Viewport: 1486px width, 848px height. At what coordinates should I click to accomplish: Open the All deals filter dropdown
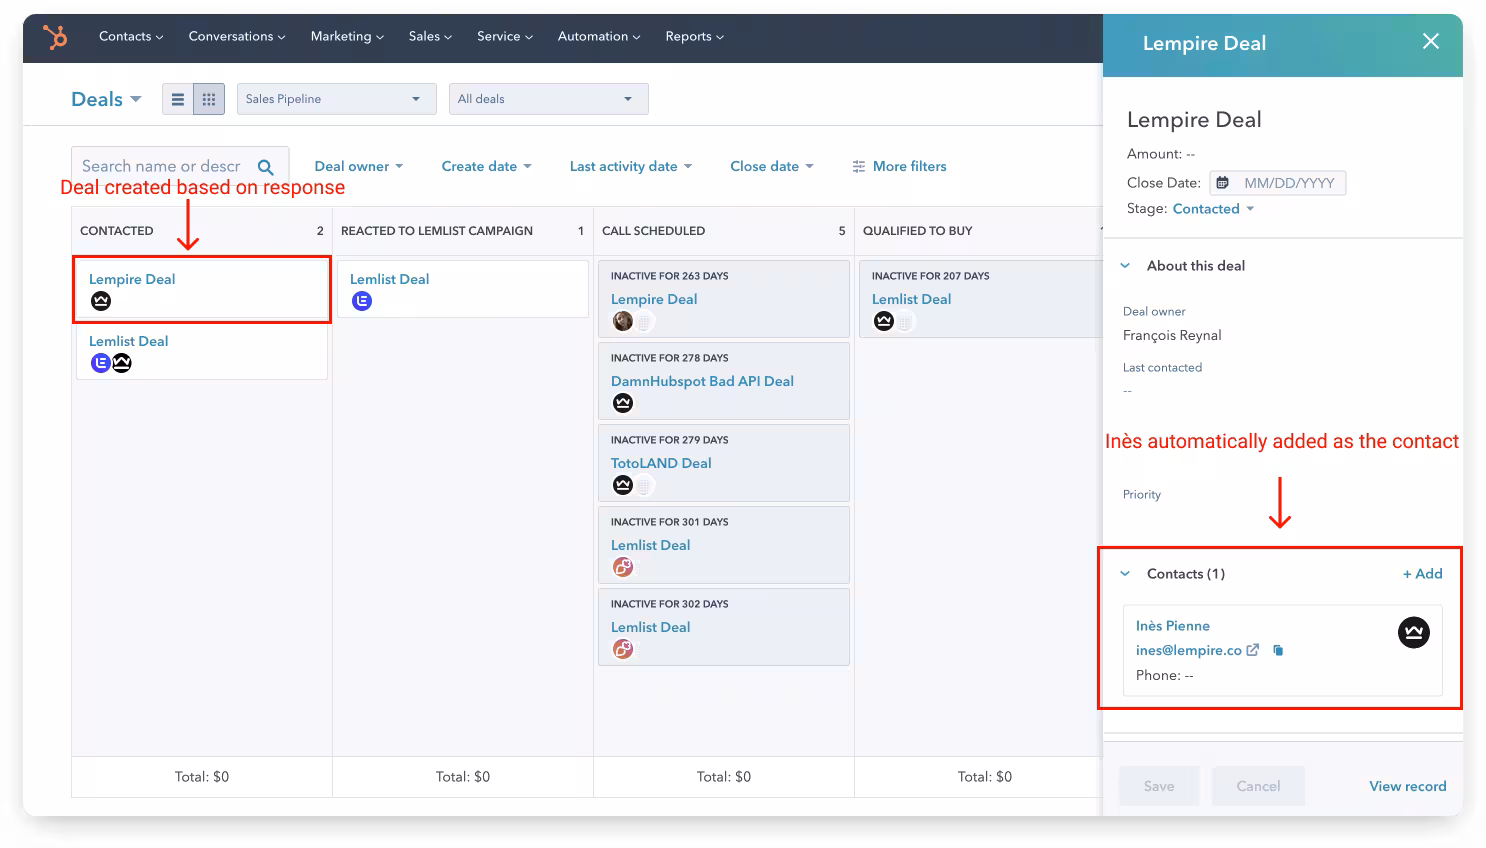click(548, 99)
